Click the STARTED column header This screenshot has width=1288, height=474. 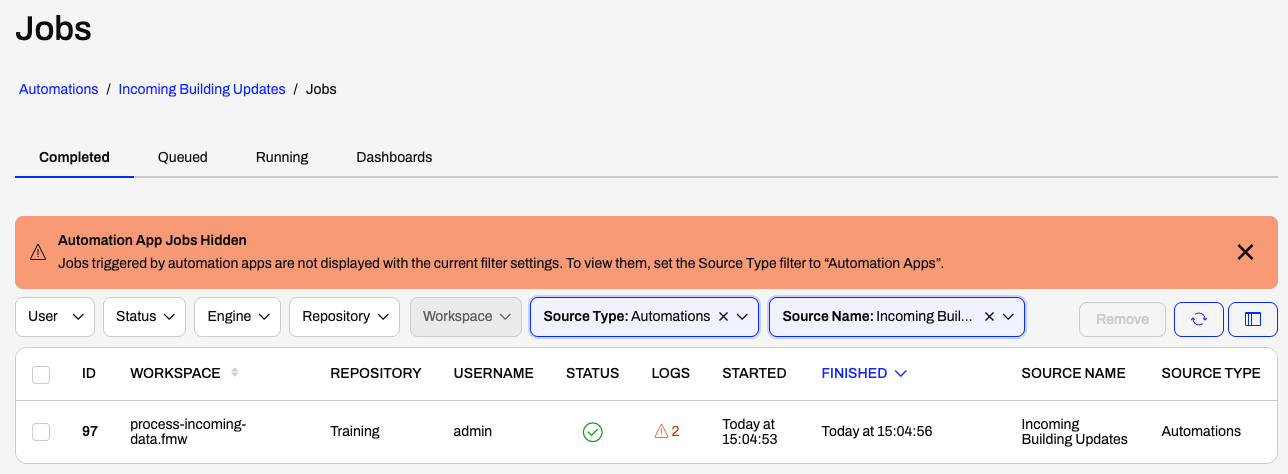[754, 373]
